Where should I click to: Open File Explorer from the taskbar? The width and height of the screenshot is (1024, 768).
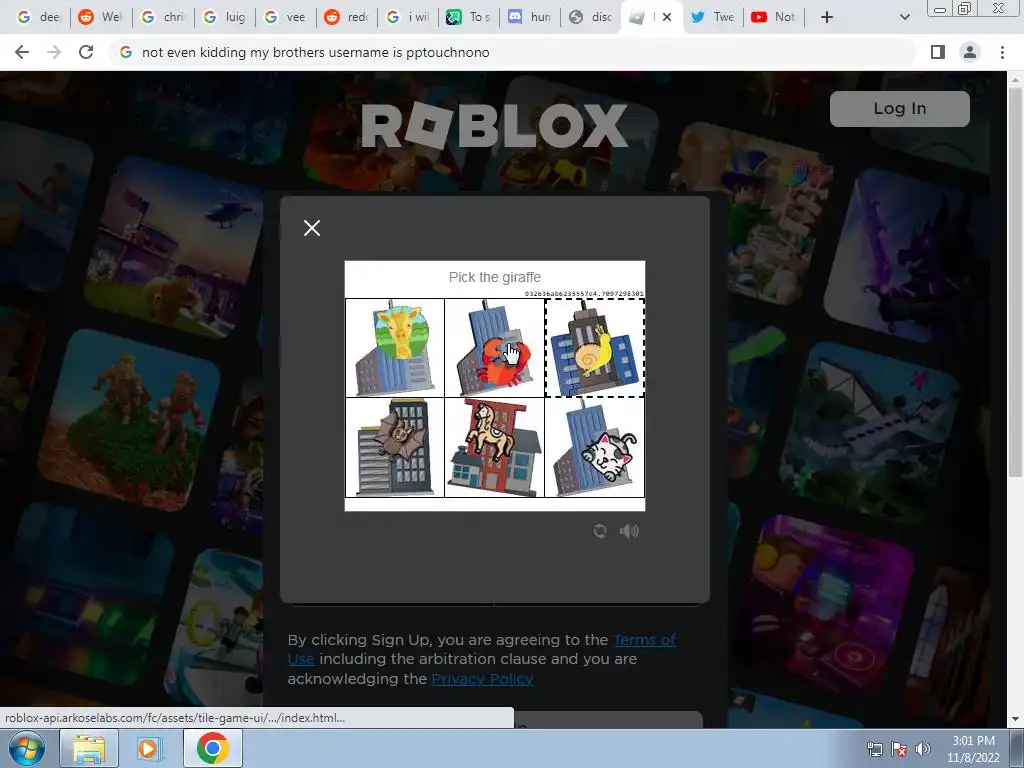coord(89,748)
